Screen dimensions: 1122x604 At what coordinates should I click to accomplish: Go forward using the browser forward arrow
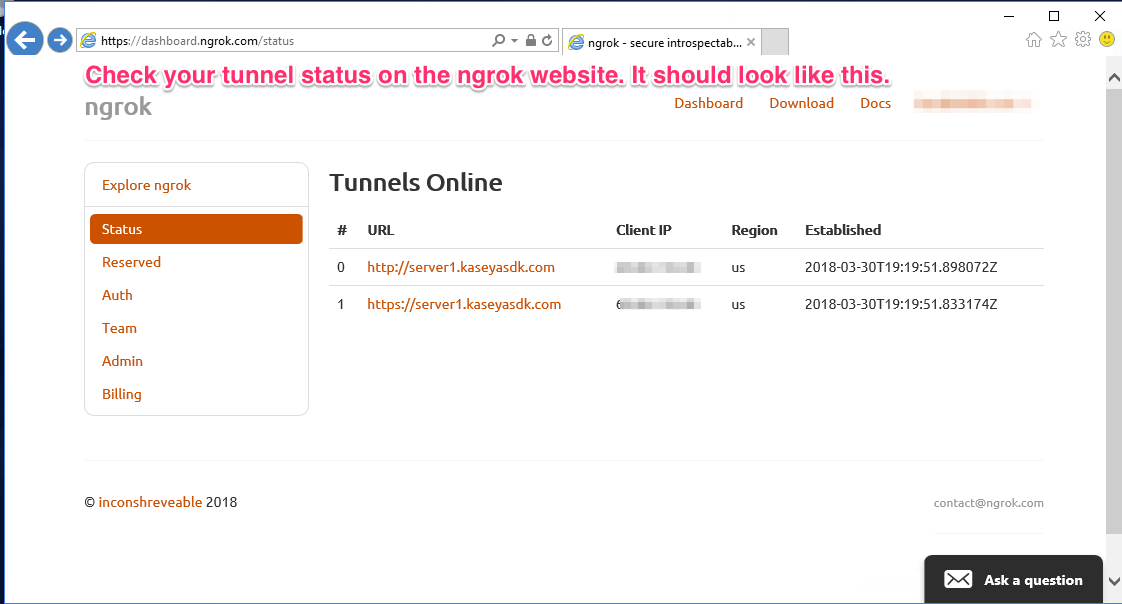[x=60, y=41]
